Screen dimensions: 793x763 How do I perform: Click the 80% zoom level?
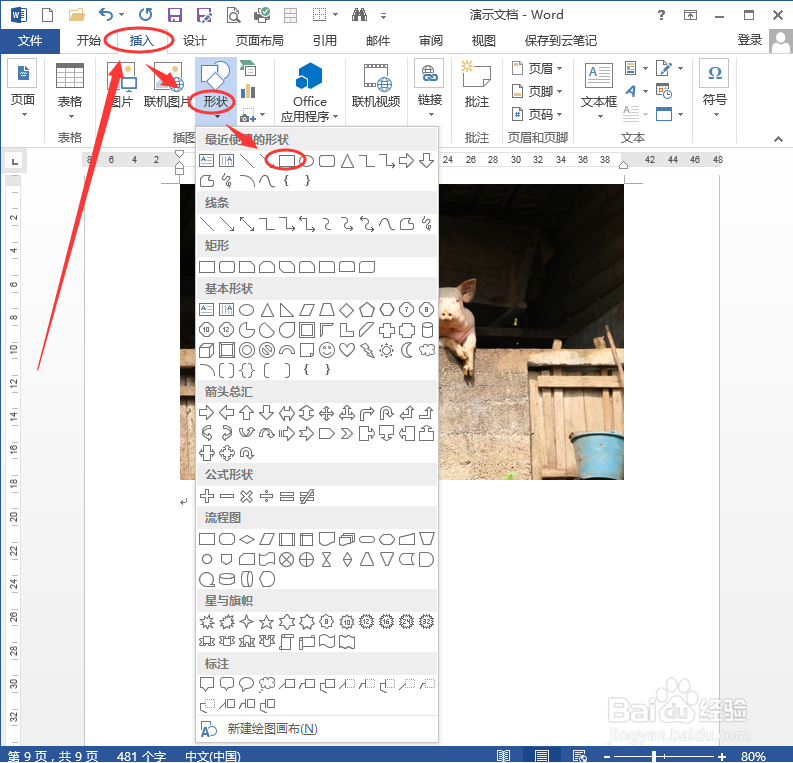[x=753, y=756]
